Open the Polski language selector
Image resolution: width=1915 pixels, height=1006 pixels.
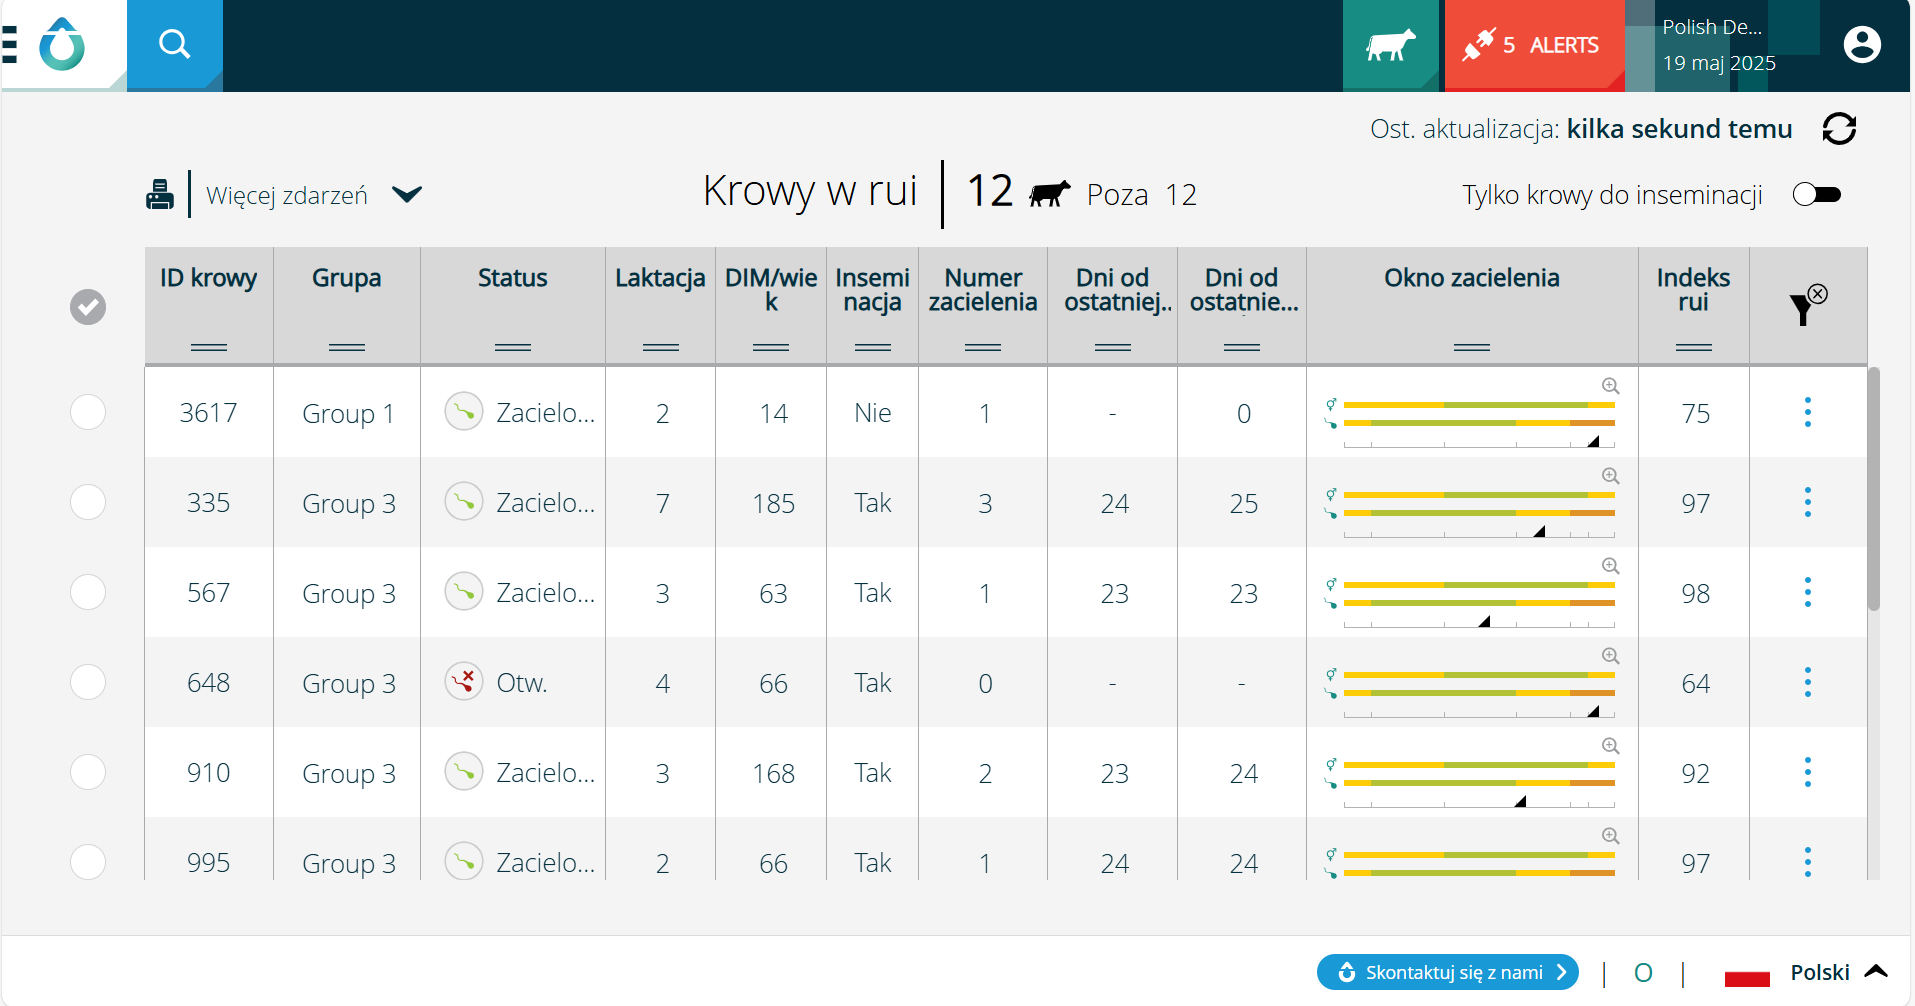[1820, 972]
